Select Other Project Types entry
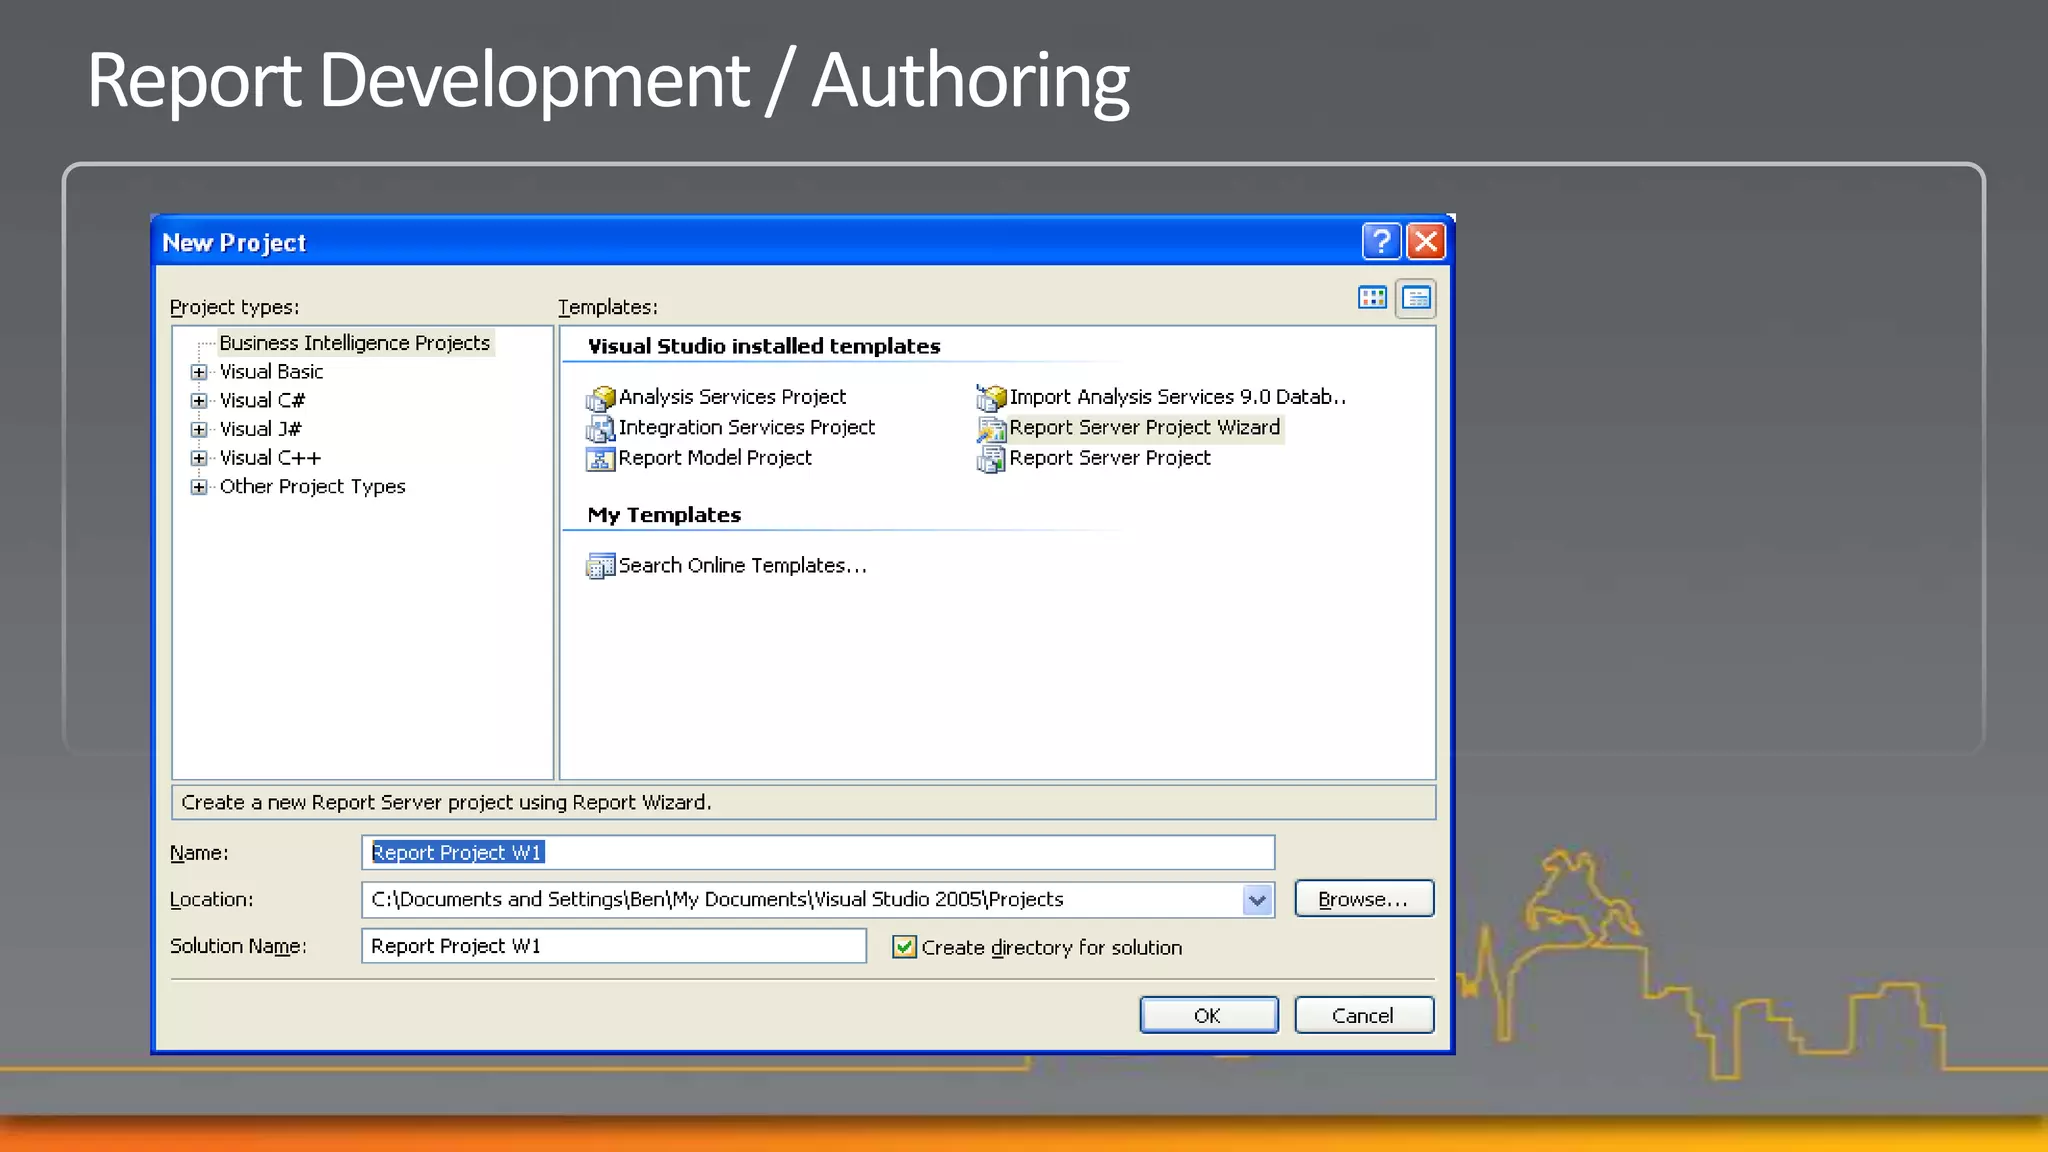Image resolution: width=2048 pixels, height=1152 pixels. click(x=312, y=487)
